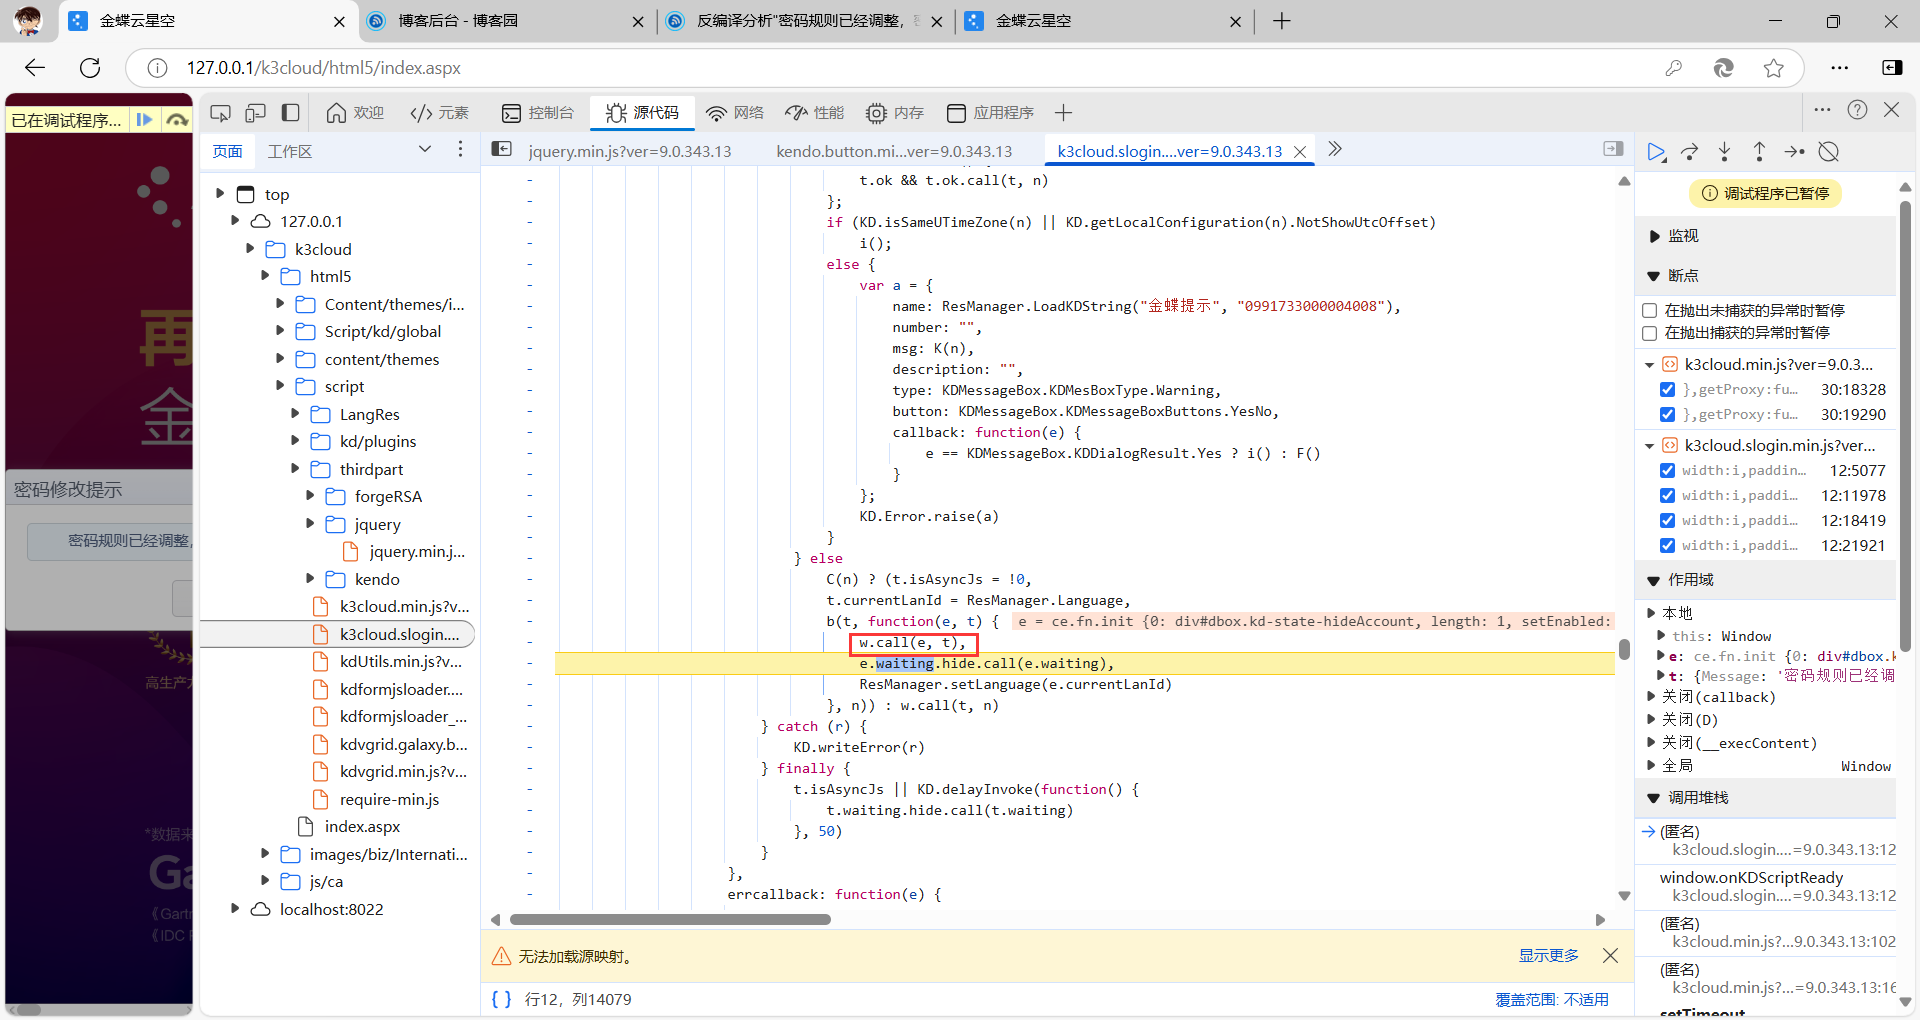The width and height of the screenshot is (1920, 1020).
Task: Dismiss the source map warning bar
Action: tap(1610, 956)
